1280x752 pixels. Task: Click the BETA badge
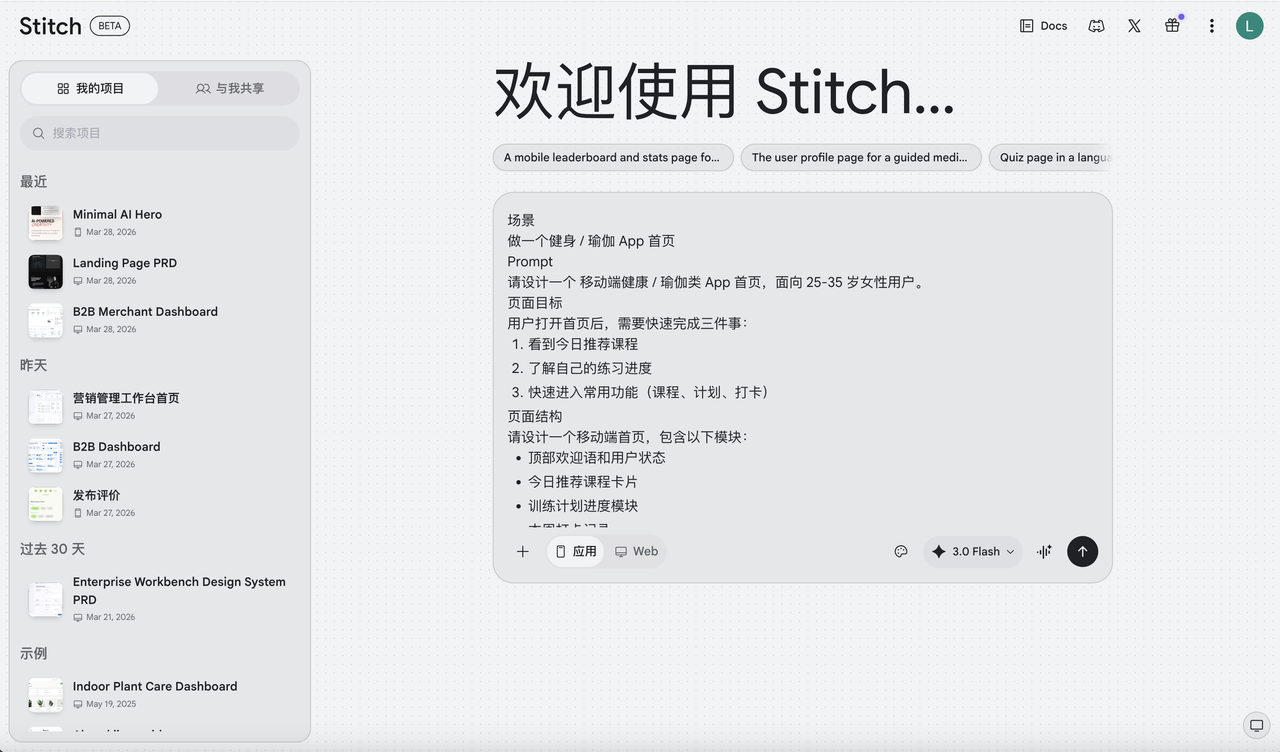tap(110, 26)
